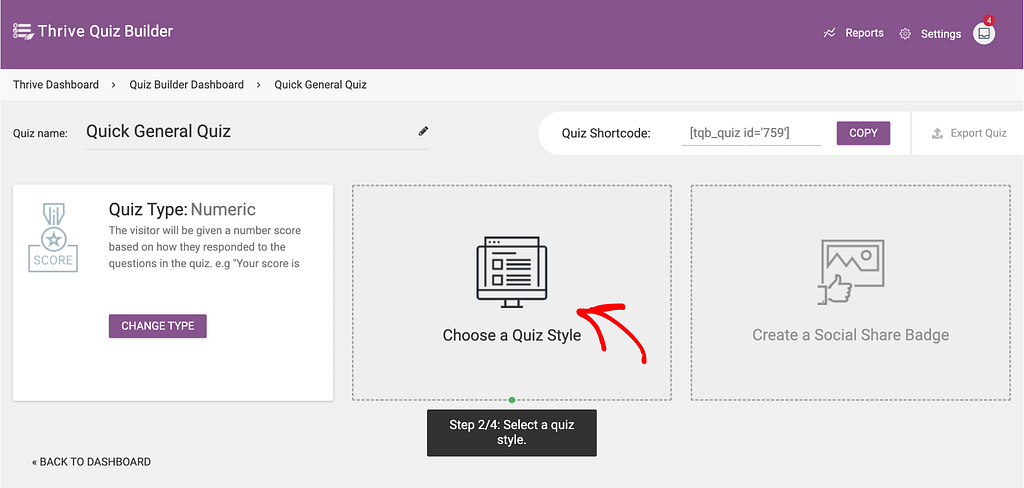This screenshot has height=488, width=1024.
Task: Click the Export Quiz upload icon
Action: pos(937,133)
